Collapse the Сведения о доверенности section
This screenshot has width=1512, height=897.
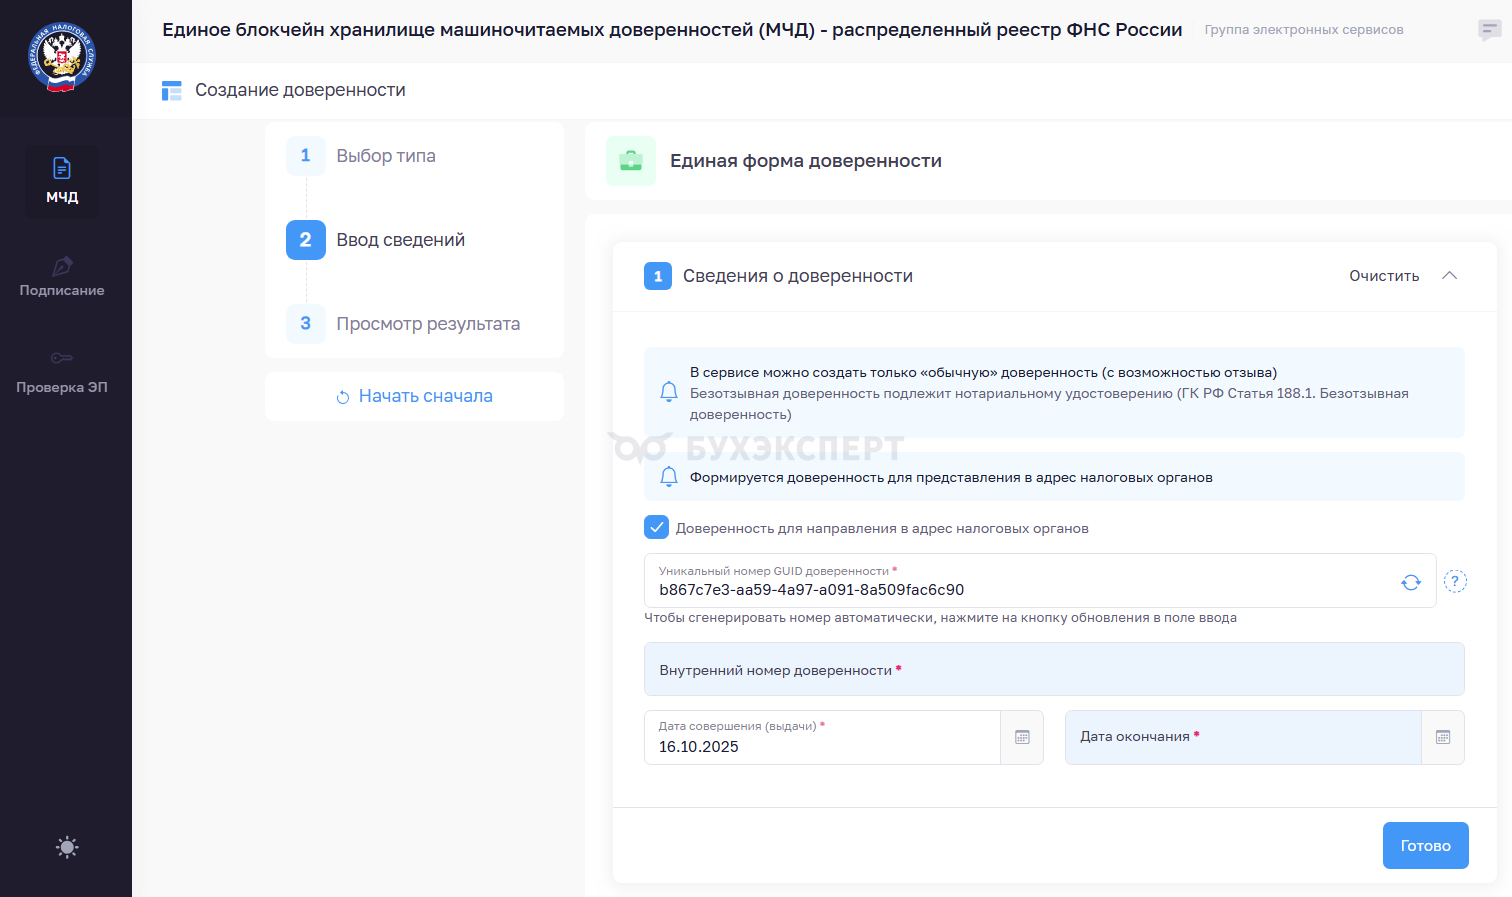click(x=1449, y=276)
